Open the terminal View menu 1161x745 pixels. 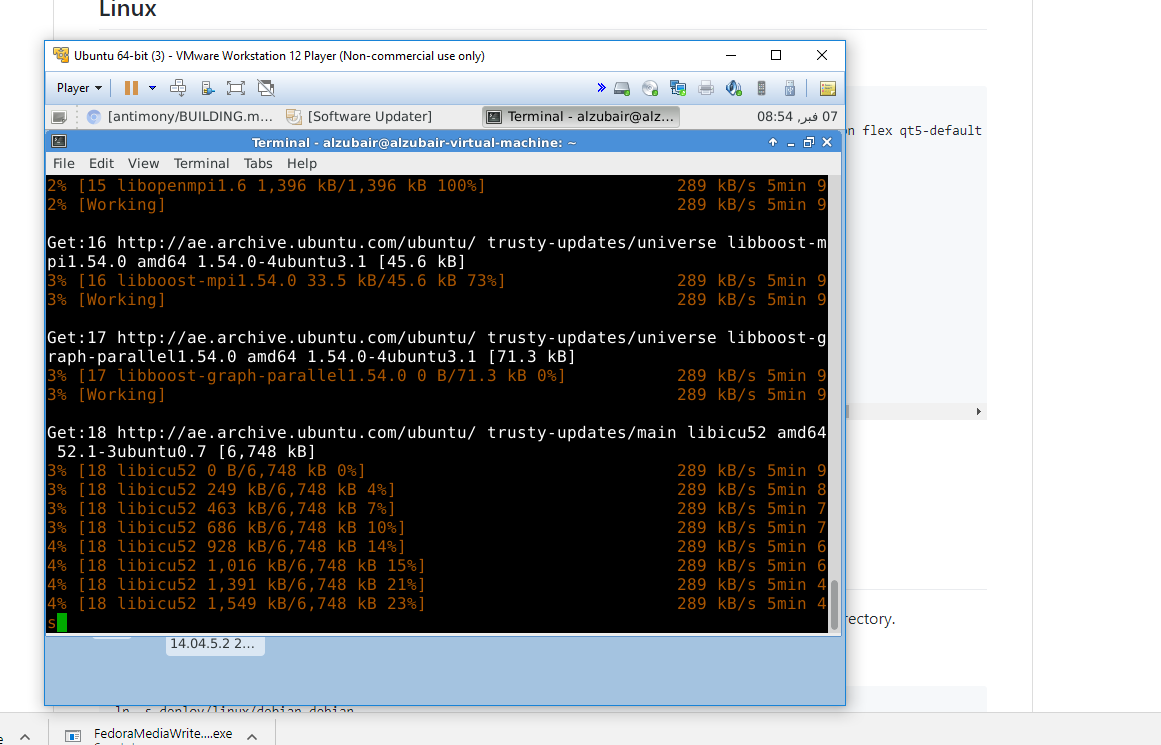click(144, 164)
